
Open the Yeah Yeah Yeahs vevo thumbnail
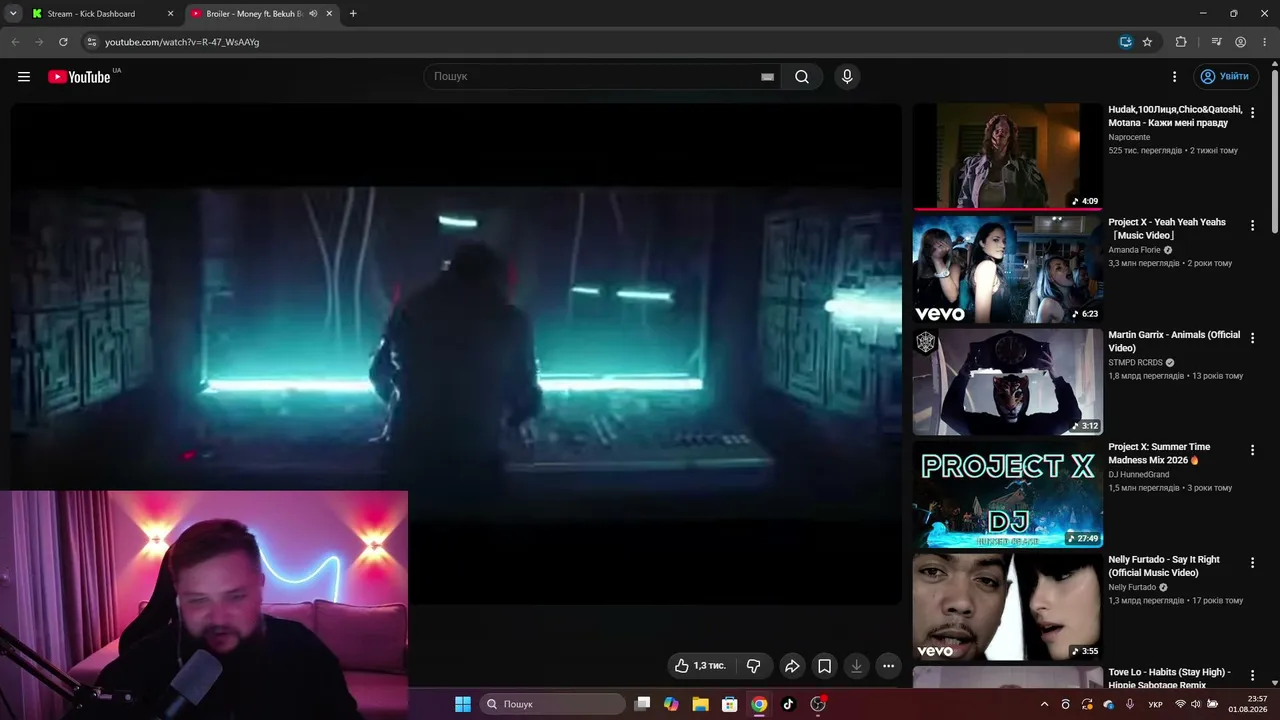(1008, 269)
